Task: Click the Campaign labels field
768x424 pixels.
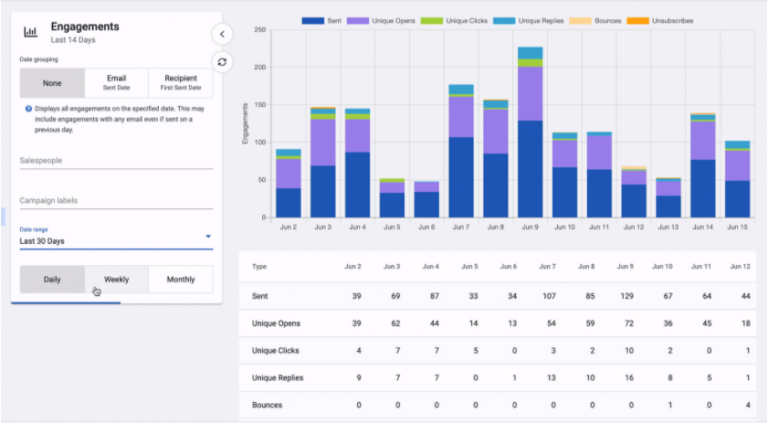Action: [x=116, y=200]
